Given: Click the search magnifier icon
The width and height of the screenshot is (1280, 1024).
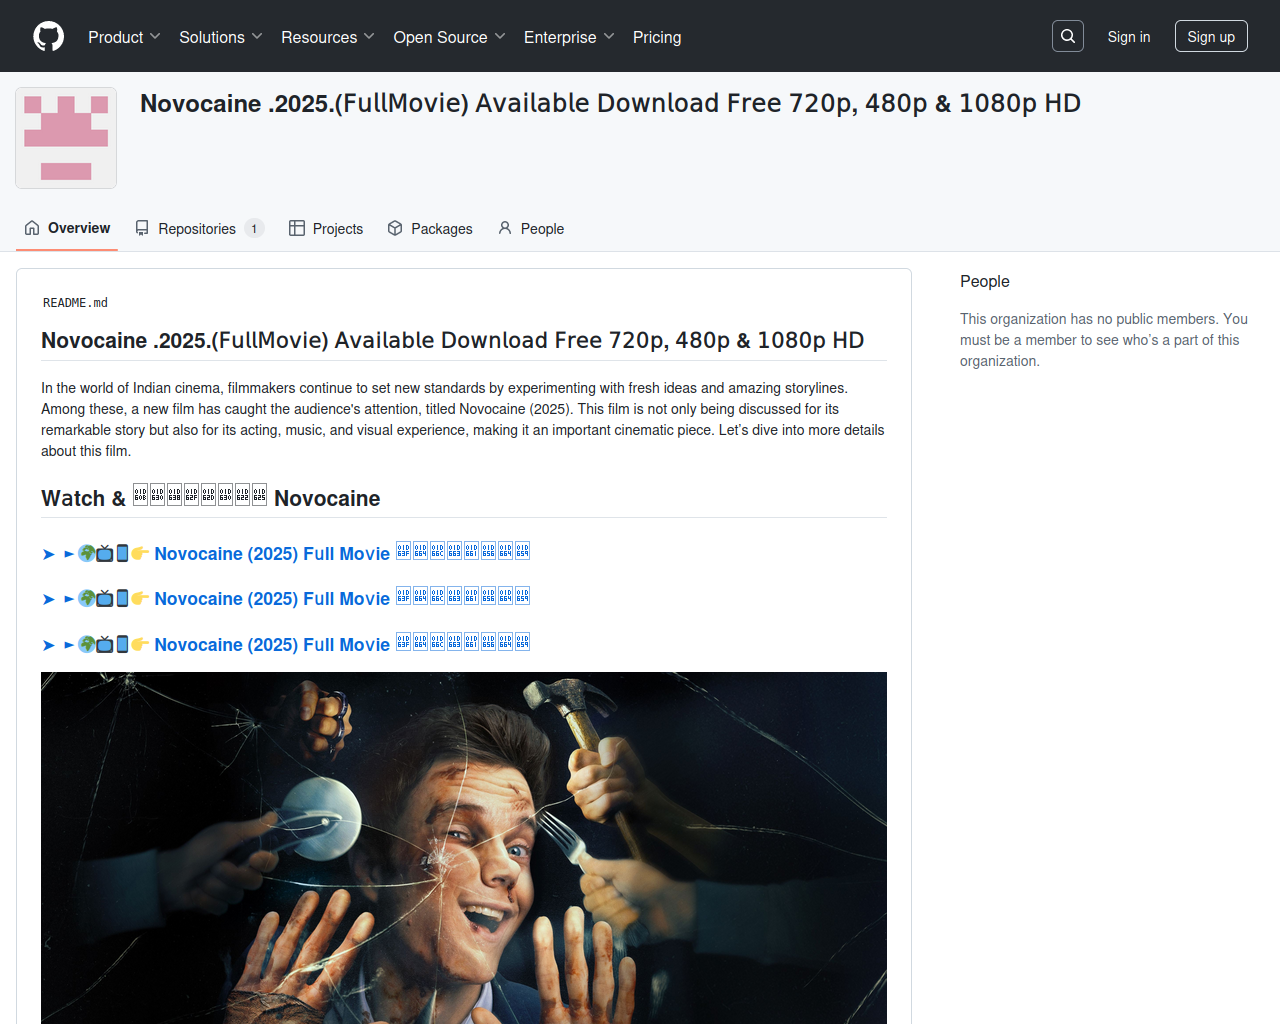Looking at the screenshot, I should click(1068, 36).
